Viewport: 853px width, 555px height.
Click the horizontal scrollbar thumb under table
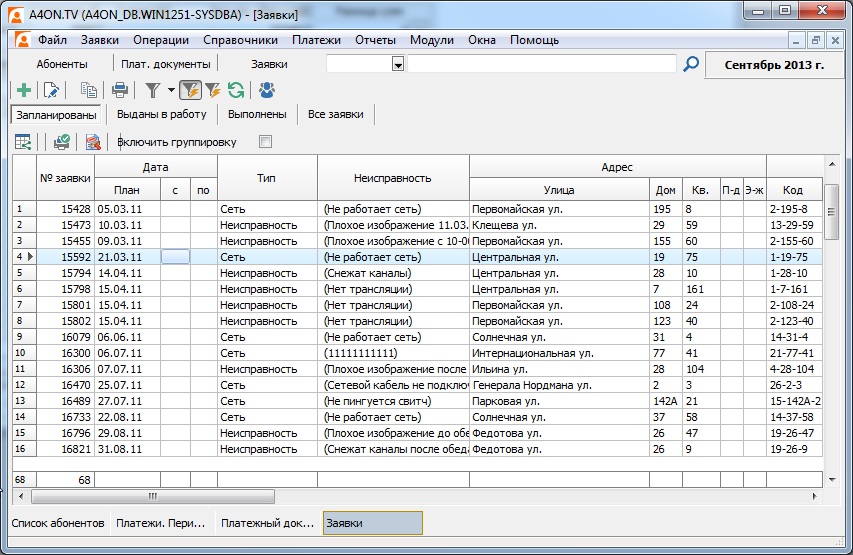pyautogui.click(x=153, y=495)
